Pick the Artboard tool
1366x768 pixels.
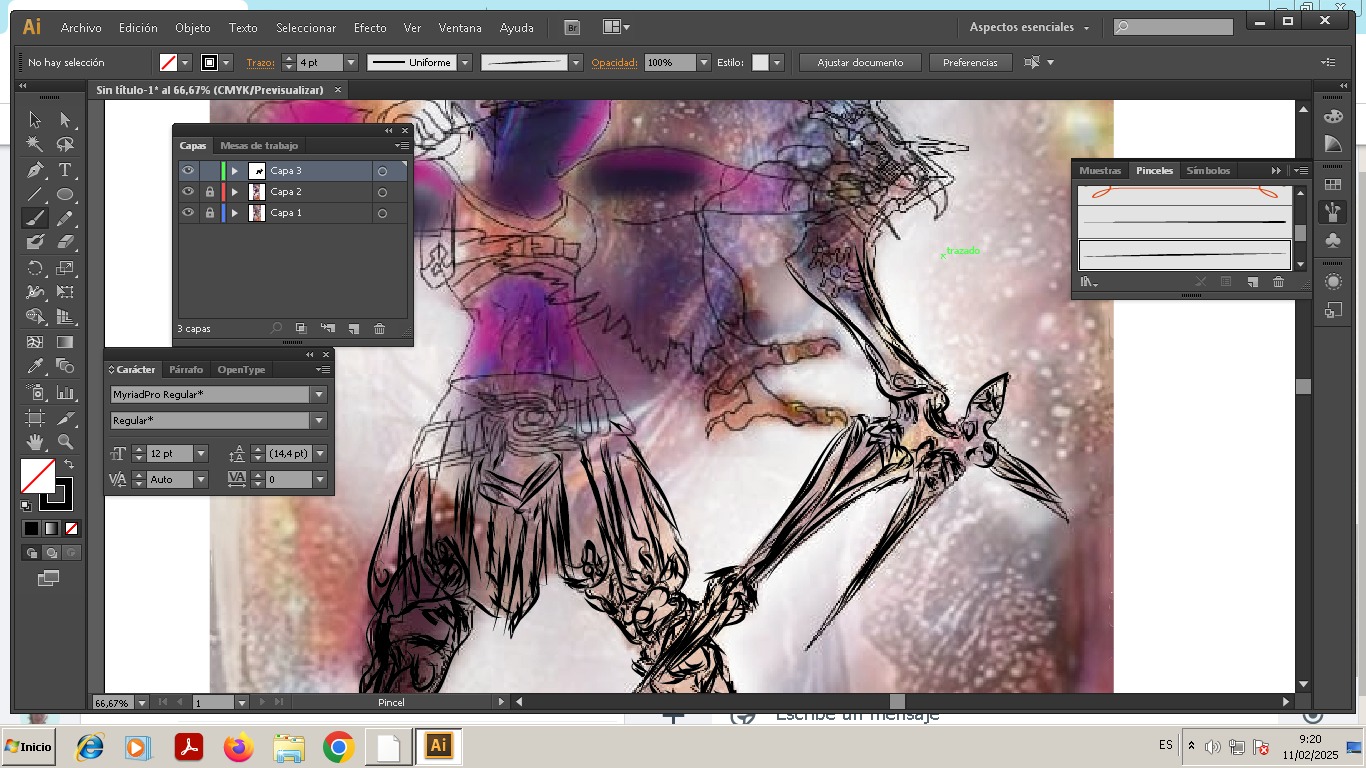click(x=35, y=417)
